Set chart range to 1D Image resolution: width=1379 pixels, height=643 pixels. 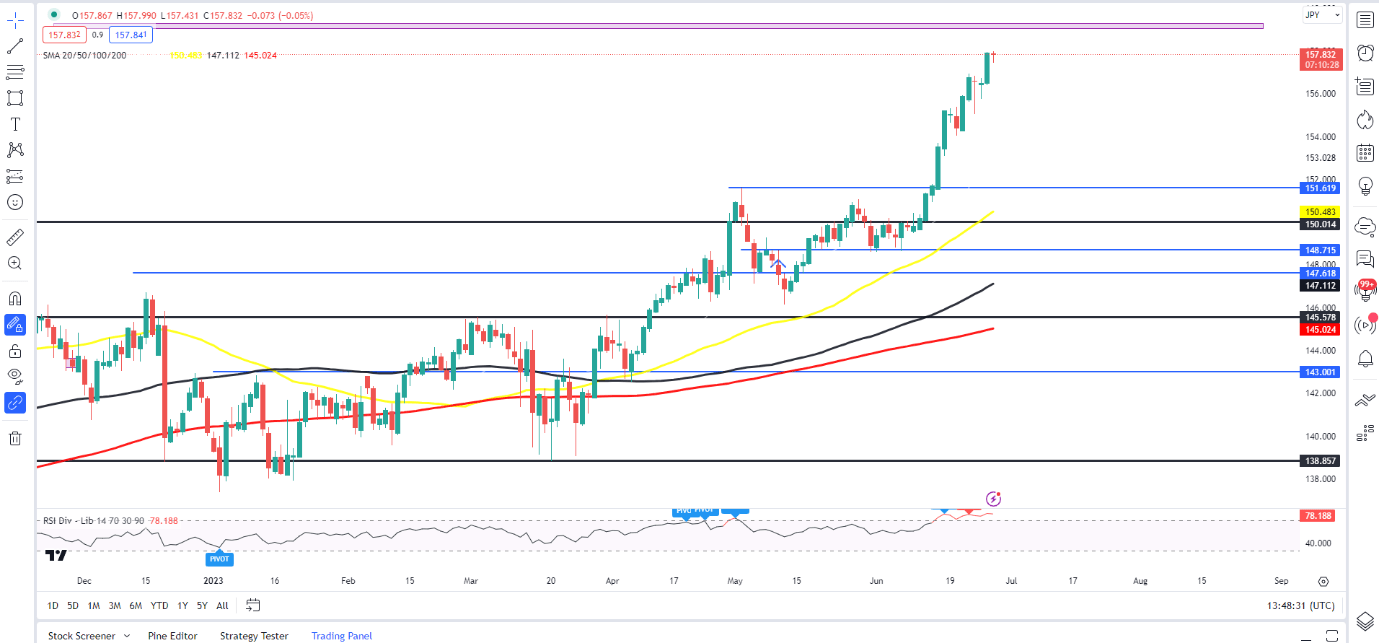53,605
